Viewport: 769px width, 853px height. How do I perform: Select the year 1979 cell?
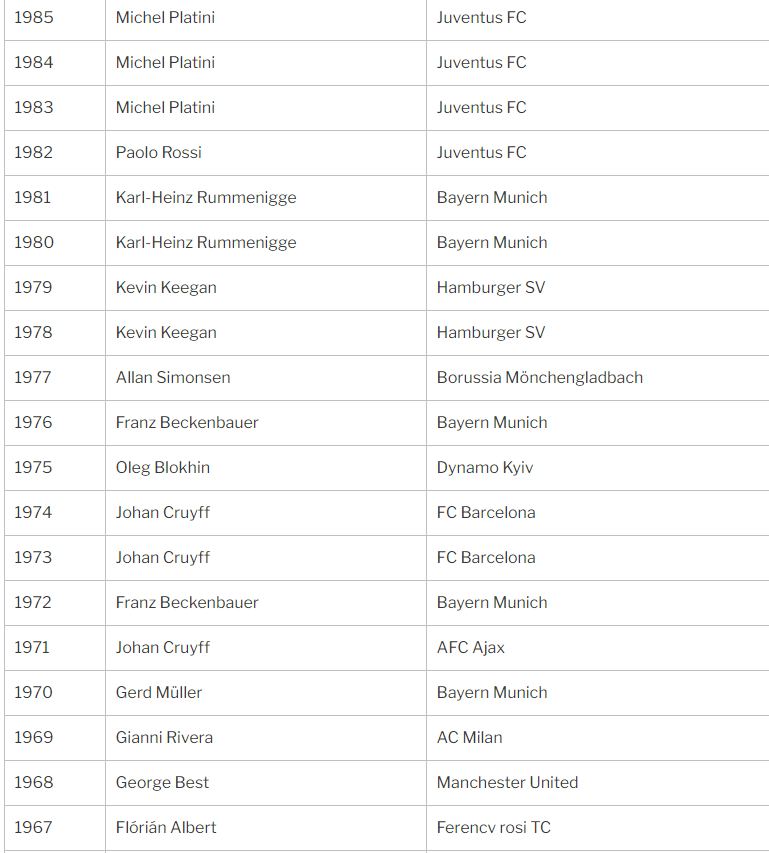point(33,288)
